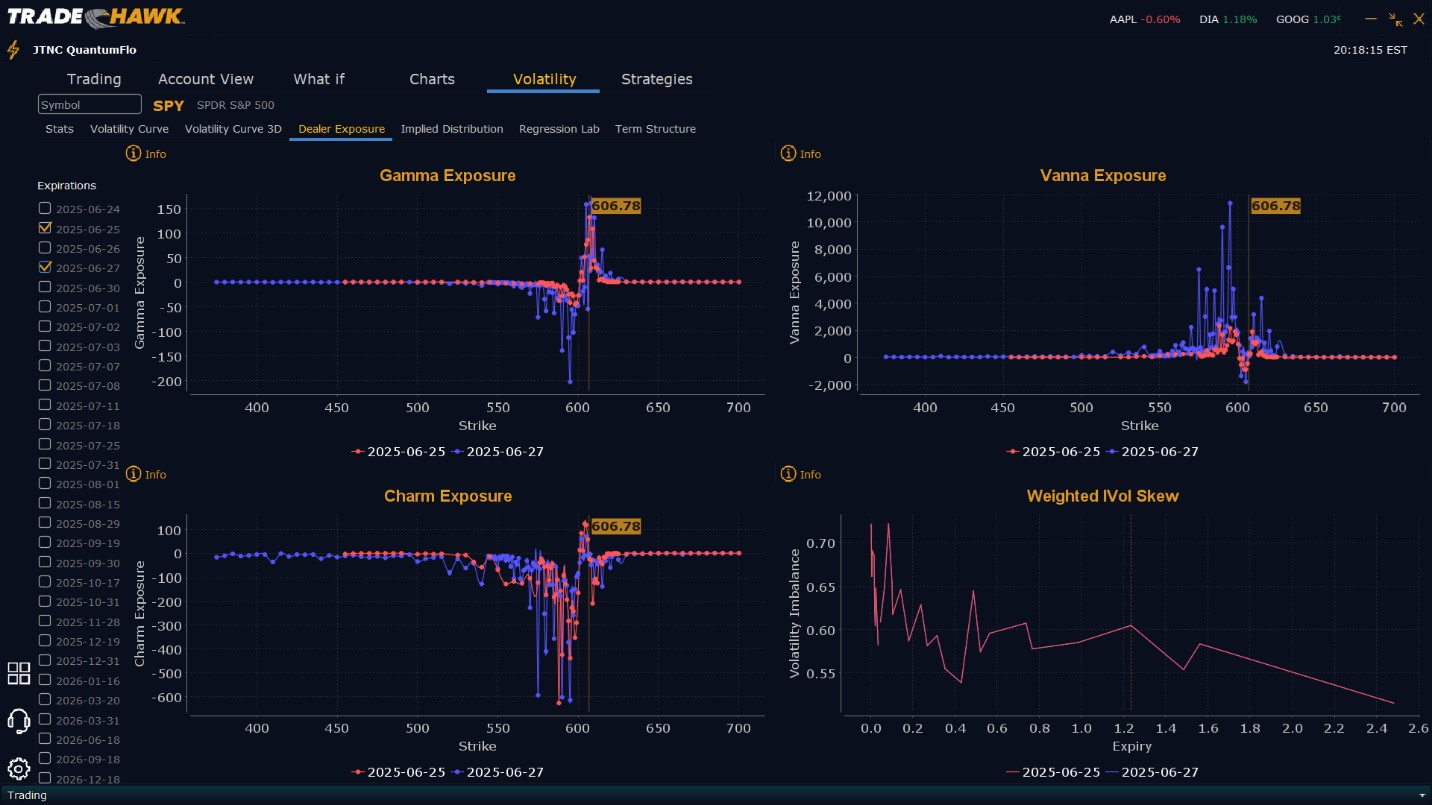The image size is (1432, 805).
Task: Check the 2025-08-15 expiration
Action: pyautogui.click(x=44, y=503)
